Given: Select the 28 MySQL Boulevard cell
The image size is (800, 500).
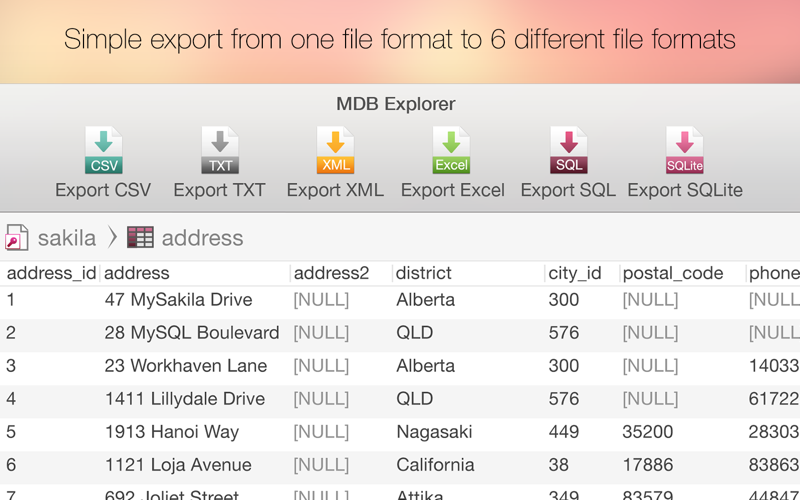Looking at the screenshot, I should tap(192, 333).
